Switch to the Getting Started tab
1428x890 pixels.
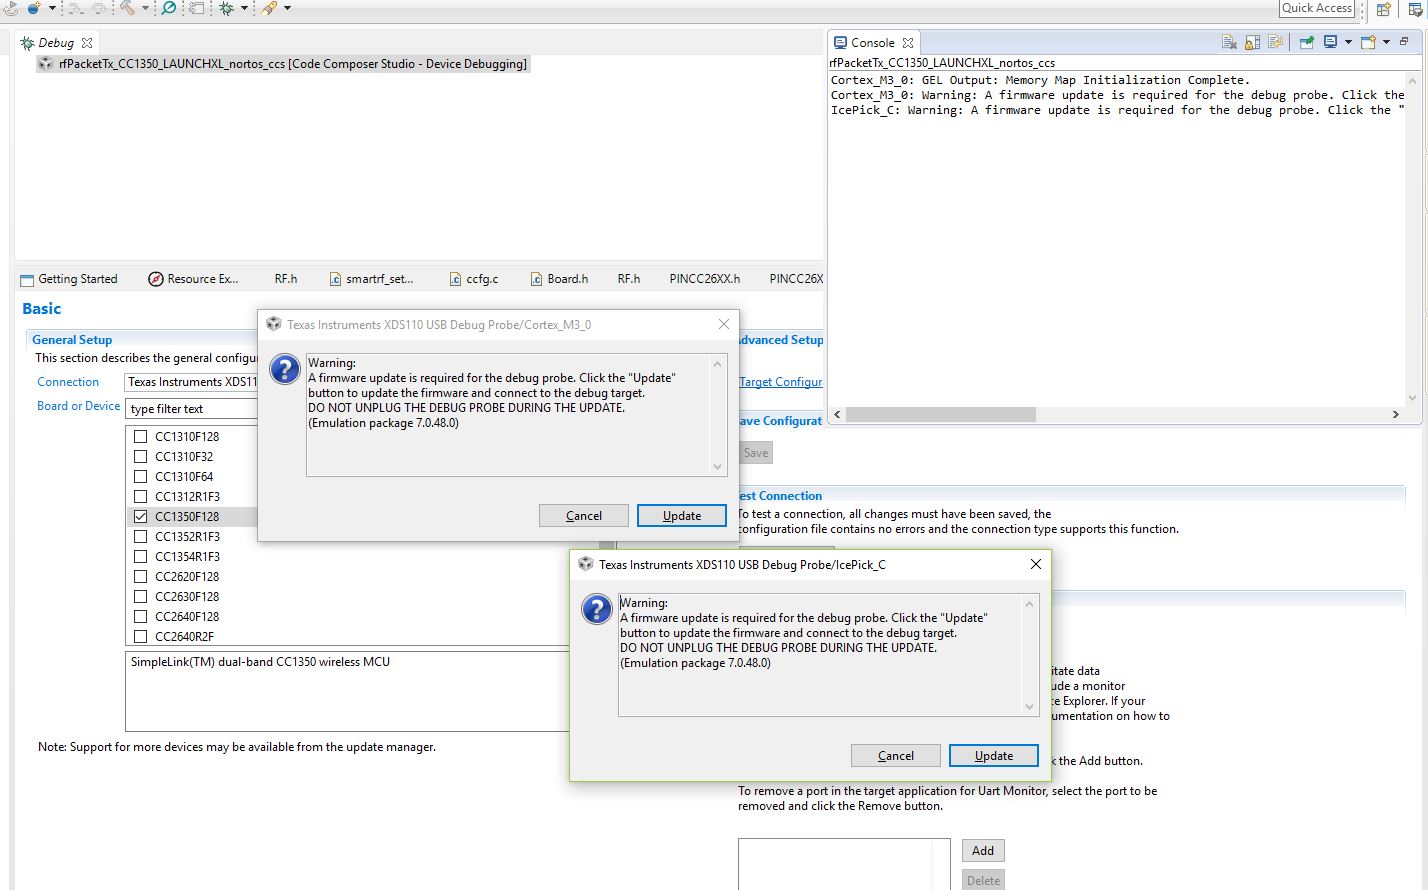coord(69,279)
